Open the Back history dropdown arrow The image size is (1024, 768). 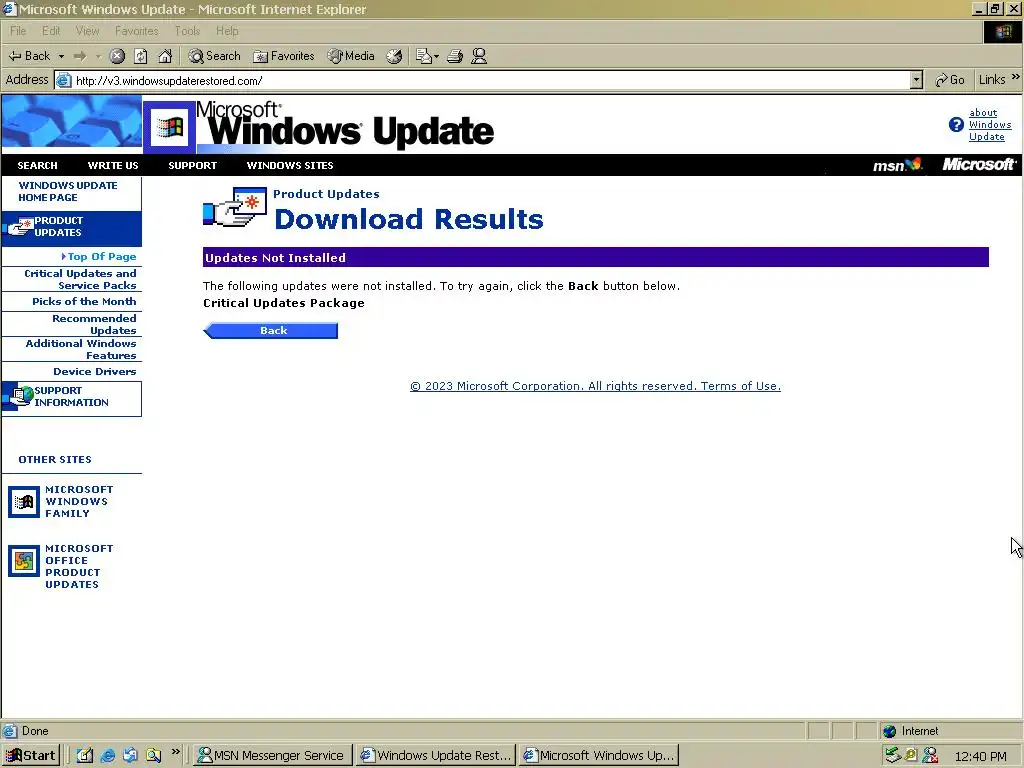[61, 57]
